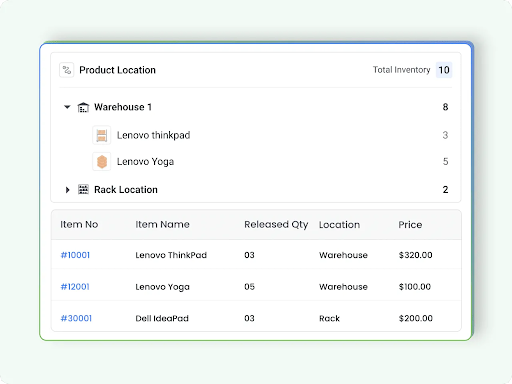The width and height of the screenshot is (512, 384).
Task: Click the $100.00 price cell
Action: 415,287
